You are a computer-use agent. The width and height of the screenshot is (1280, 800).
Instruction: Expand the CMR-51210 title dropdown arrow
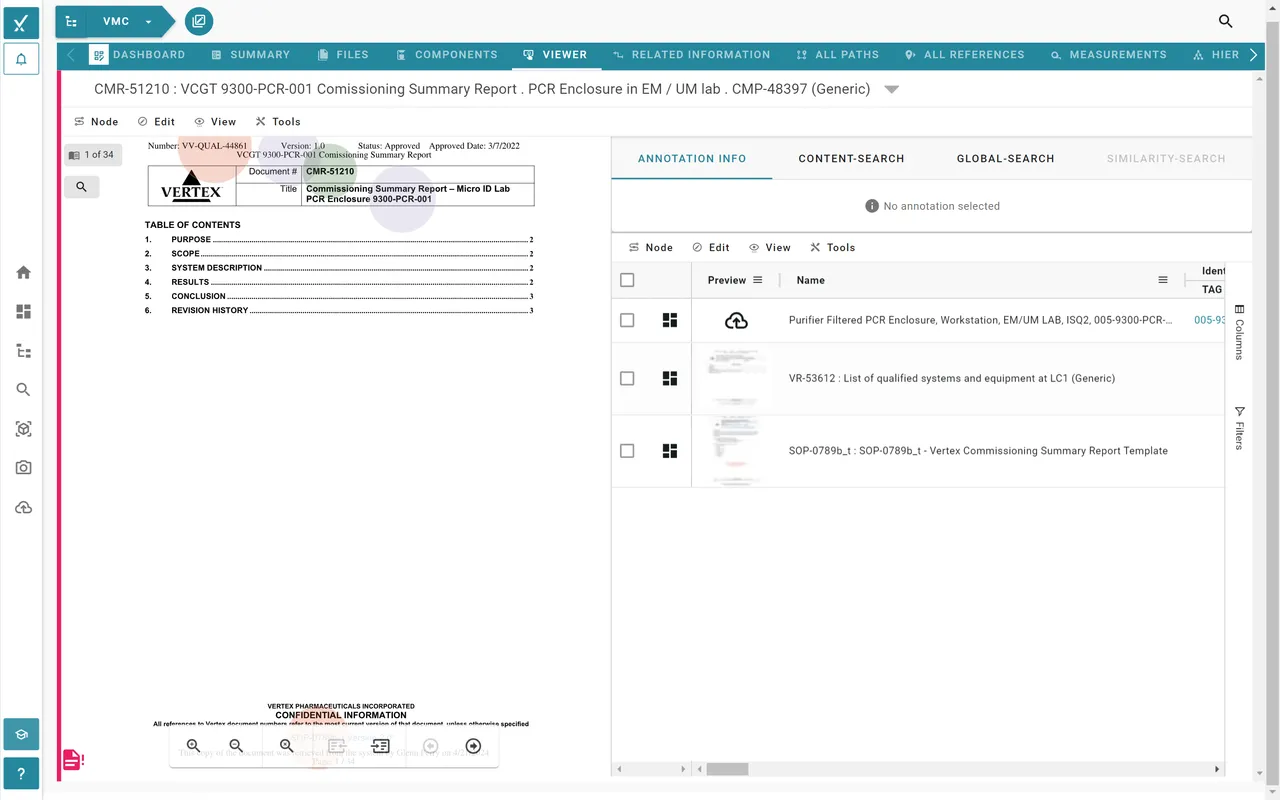(891, 88)
